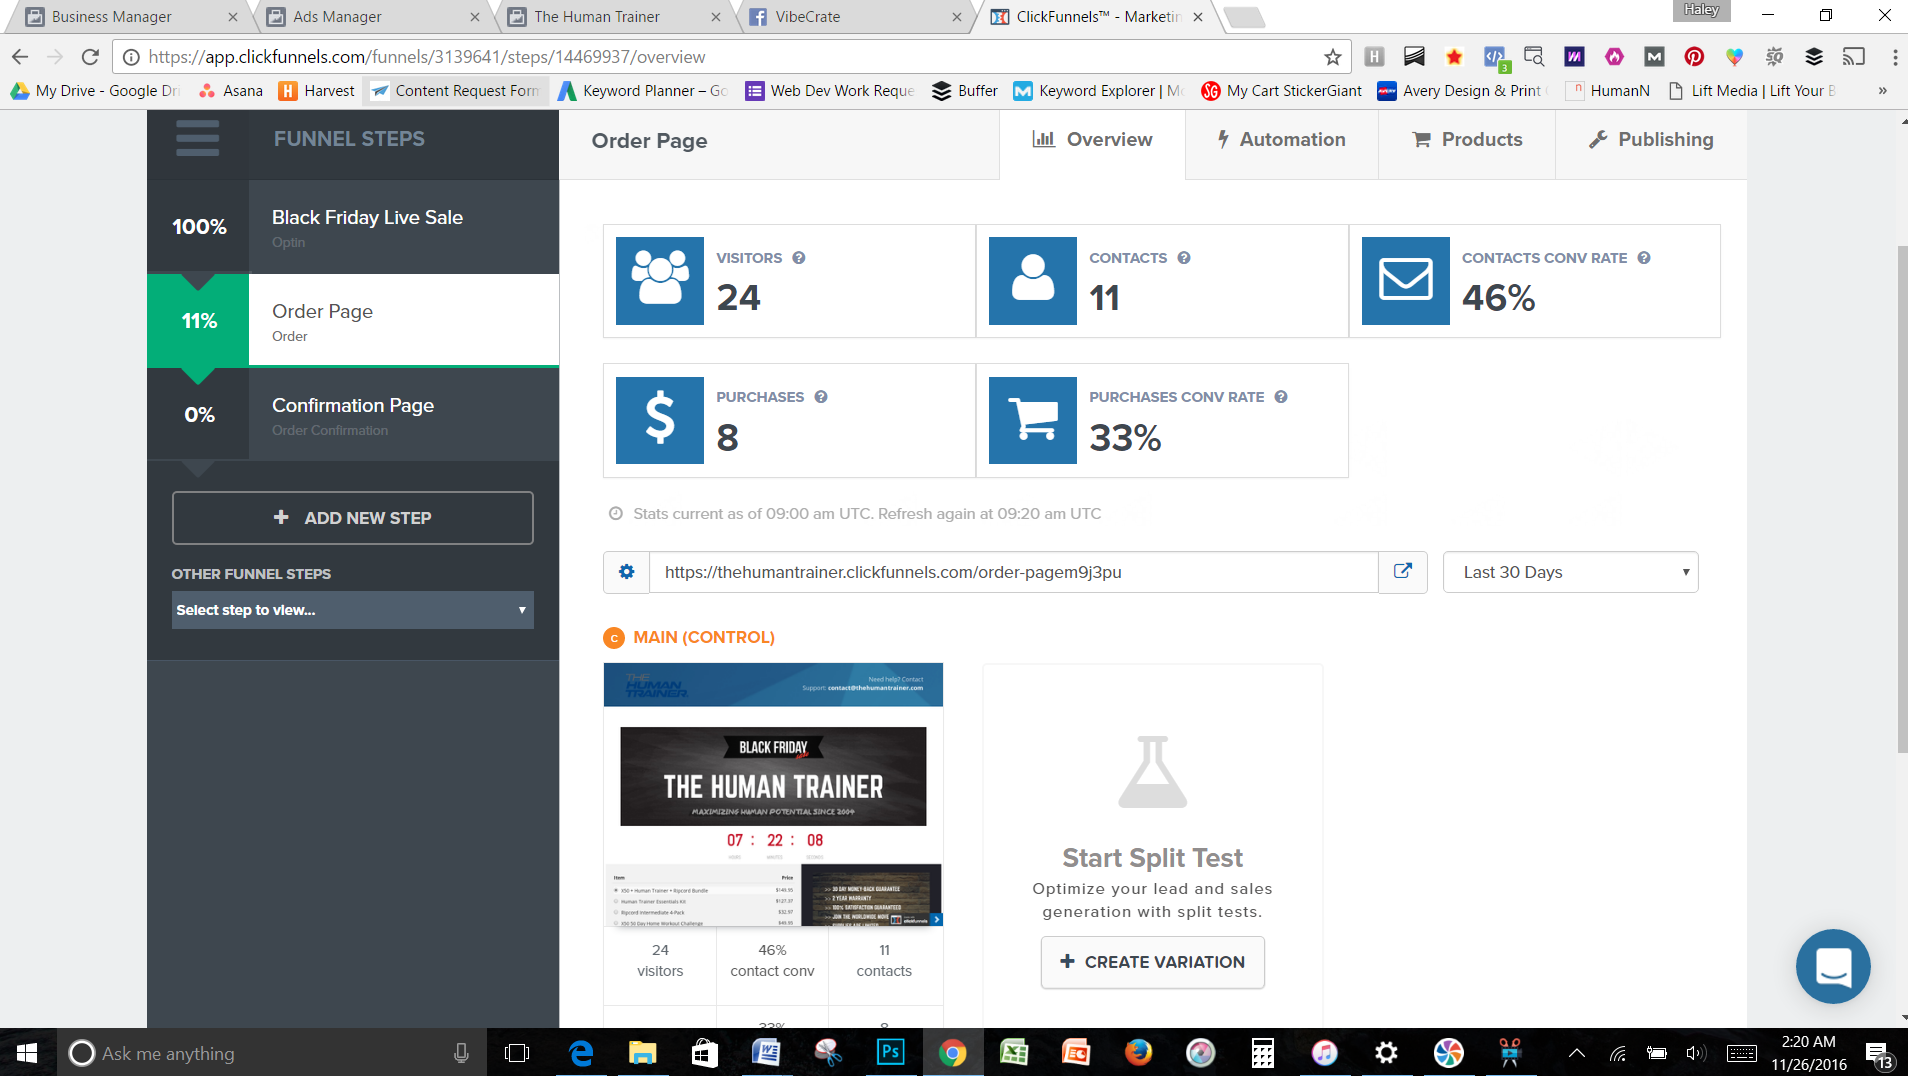Click the Cortana Ask me anything box

270,1052
